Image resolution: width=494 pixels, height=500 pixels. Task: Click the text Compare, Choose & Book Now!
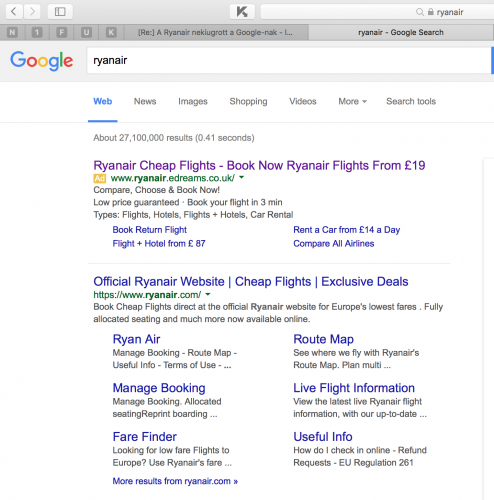point(157,190)
